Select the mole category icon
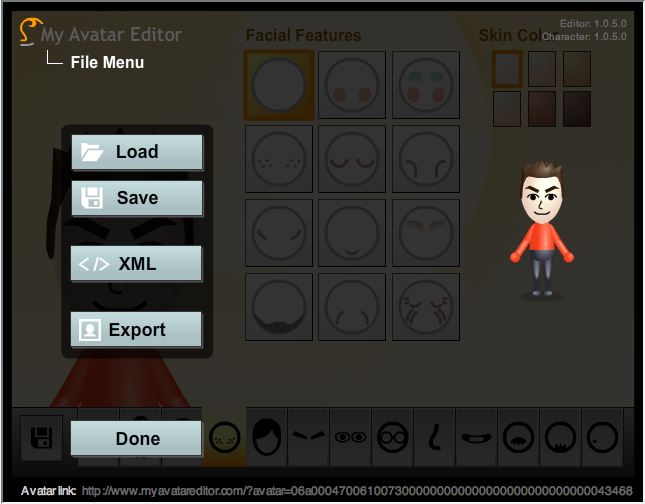This screenshot has height=504, width=645. [x=602, y=437]
